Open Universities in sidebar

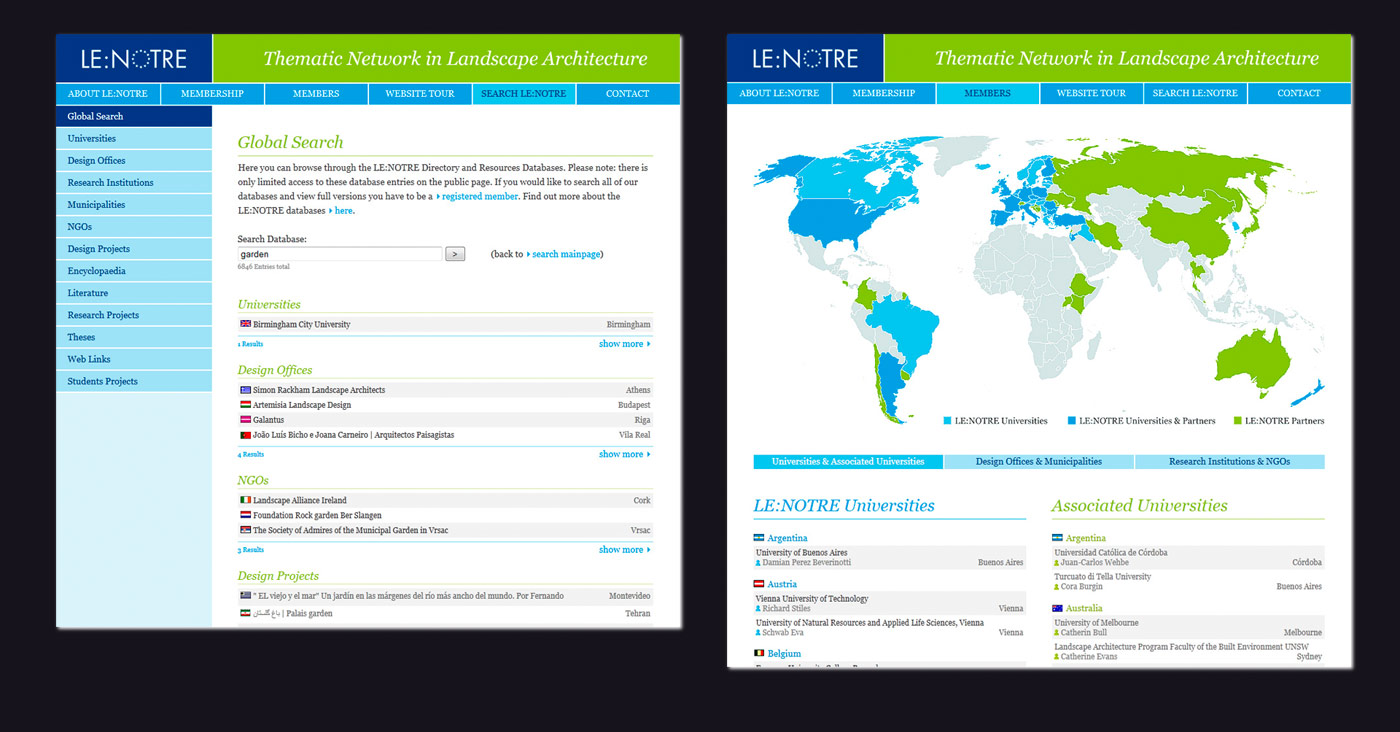tap(134, 139)
